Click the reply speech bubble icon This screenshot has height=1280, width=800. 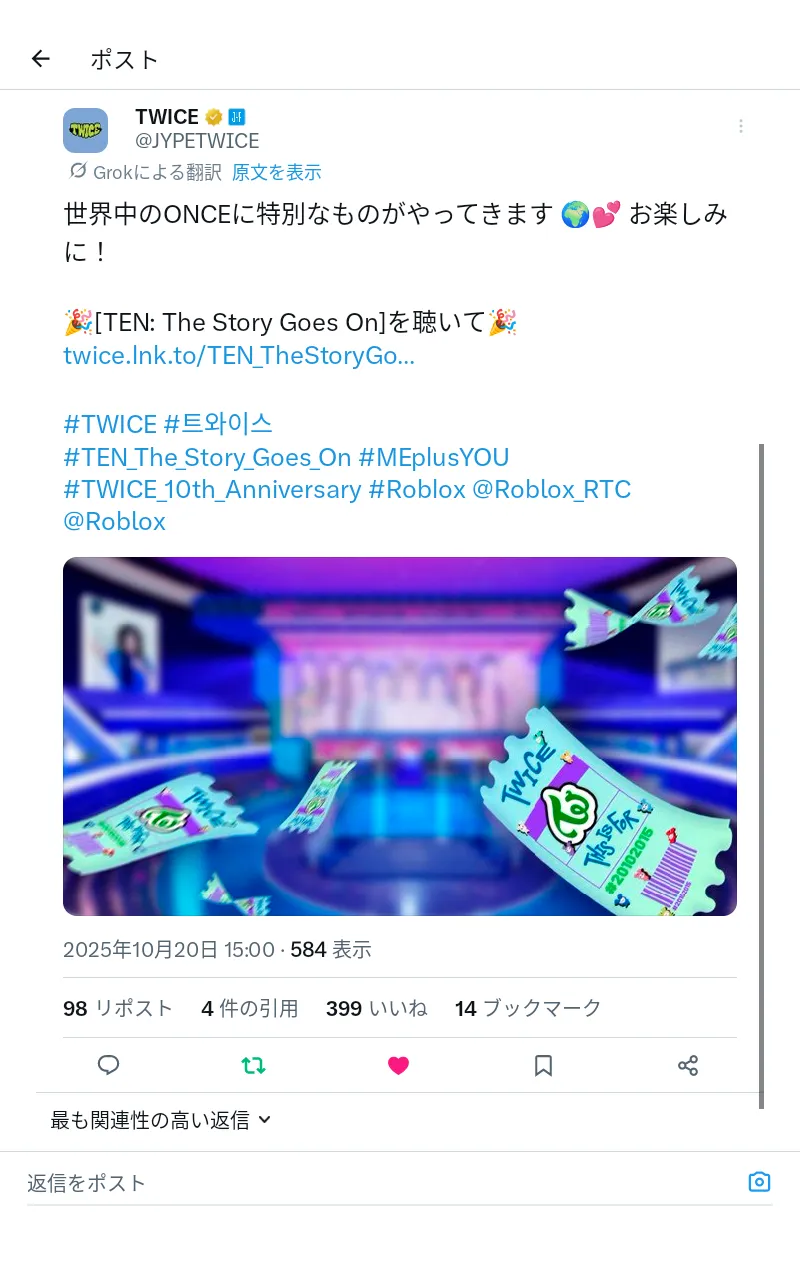(x=109, y=1065)
